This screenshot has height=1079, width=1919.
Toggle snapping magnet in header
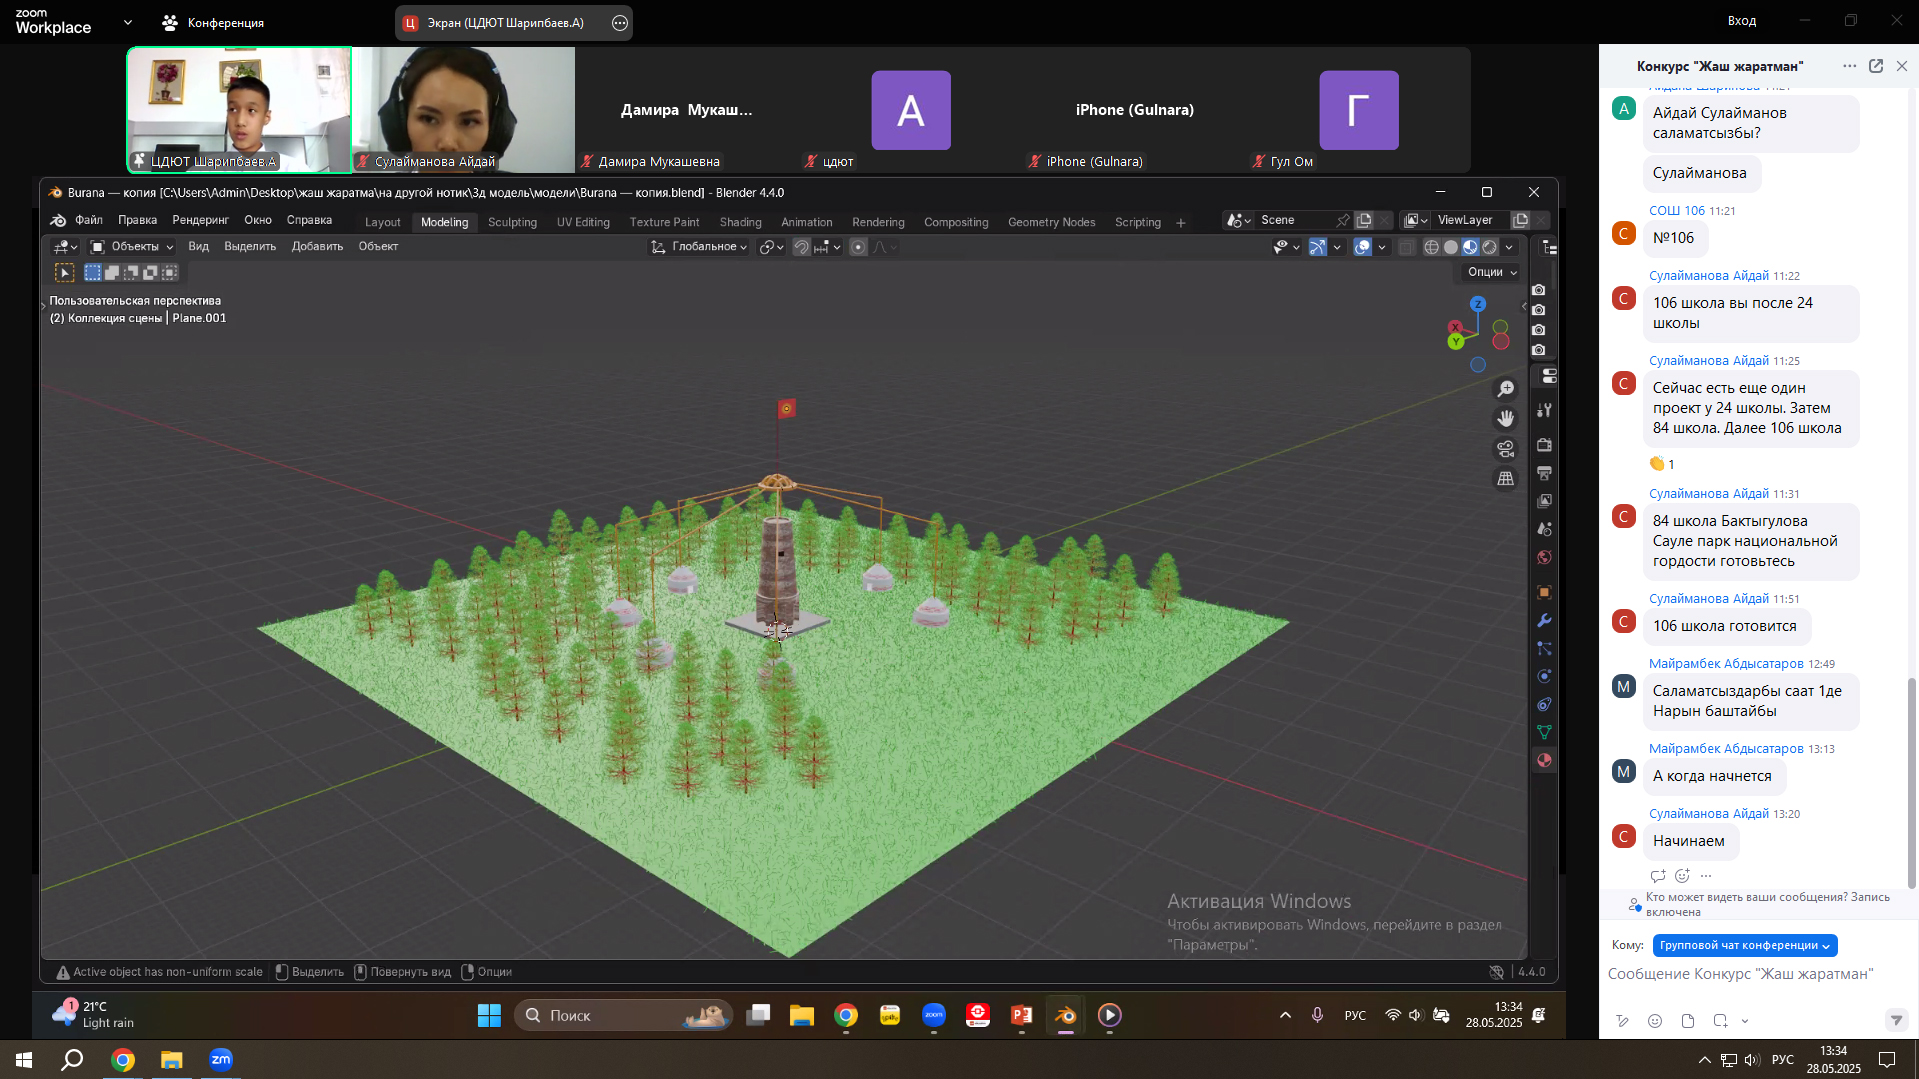tap(801, 247)
